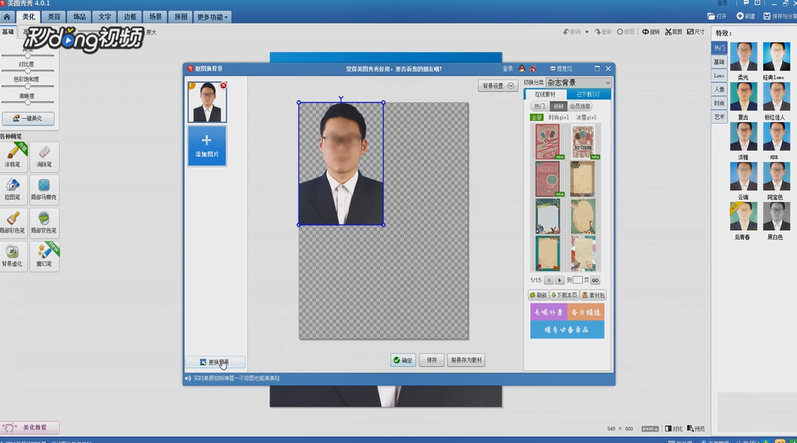Select the 背景虚化 background blur tool
The height and width of the screenshot is (443, 797).
coord(13,256)
